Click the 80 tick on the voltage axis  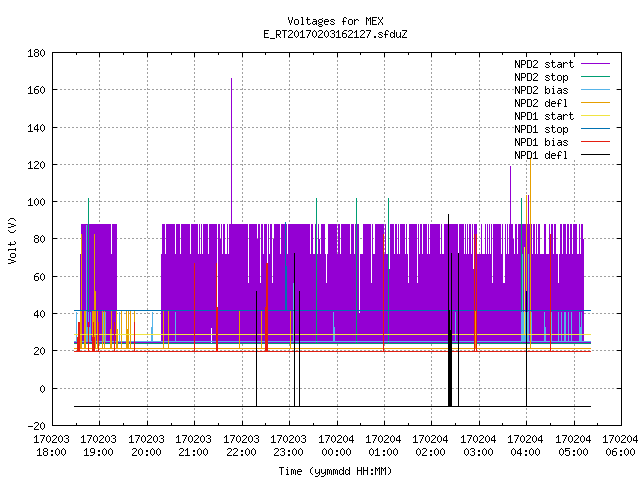click(x=39, y=239)
